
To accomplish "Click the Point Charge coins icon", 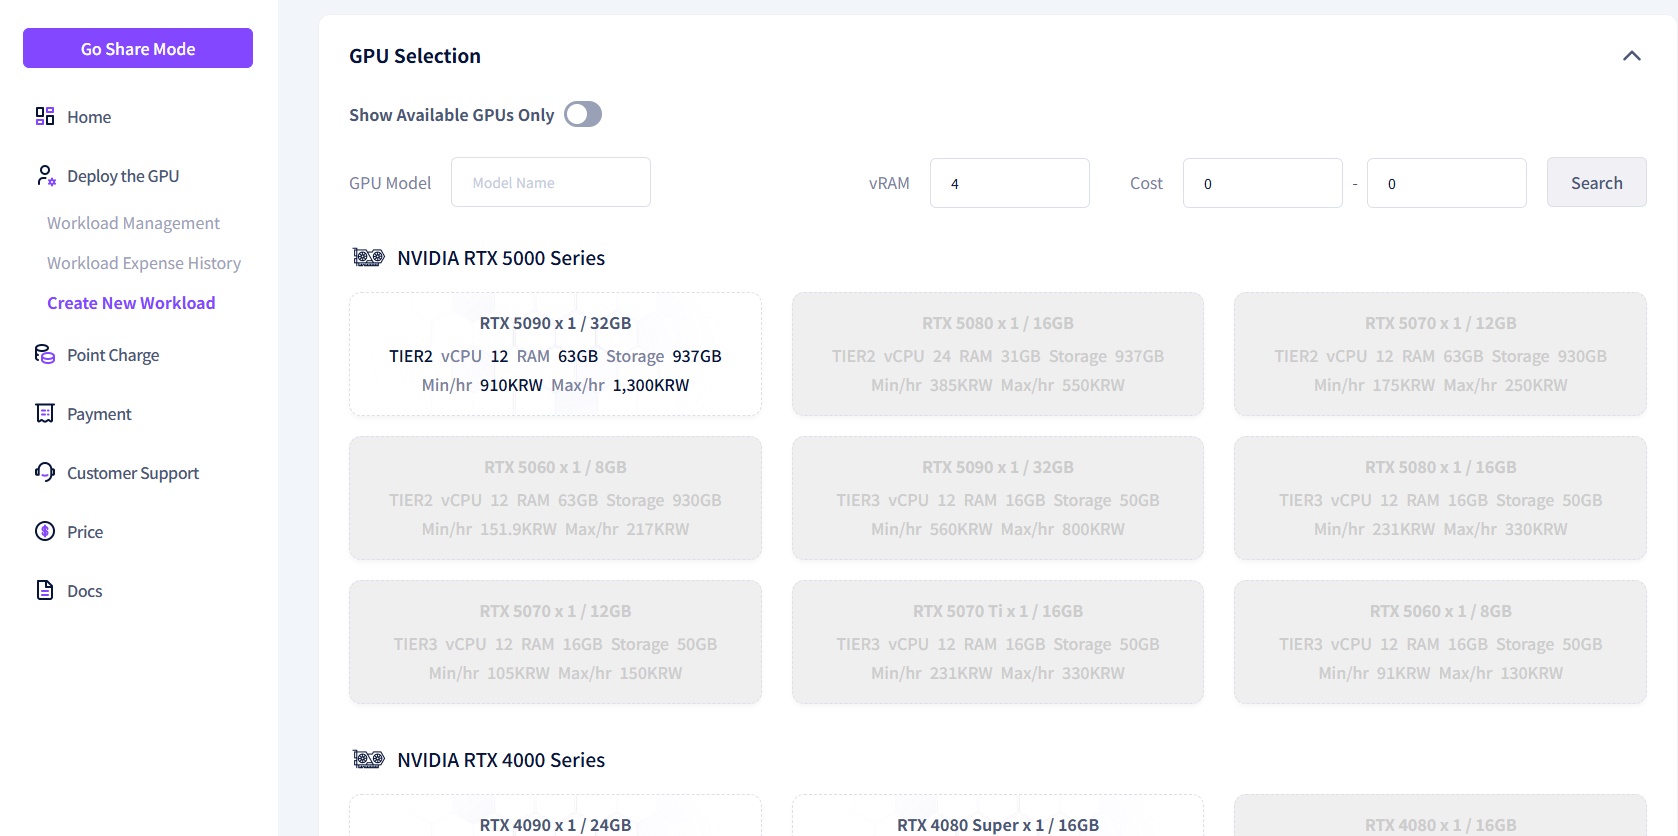I will pyautogui.click(x=45, y=355).
